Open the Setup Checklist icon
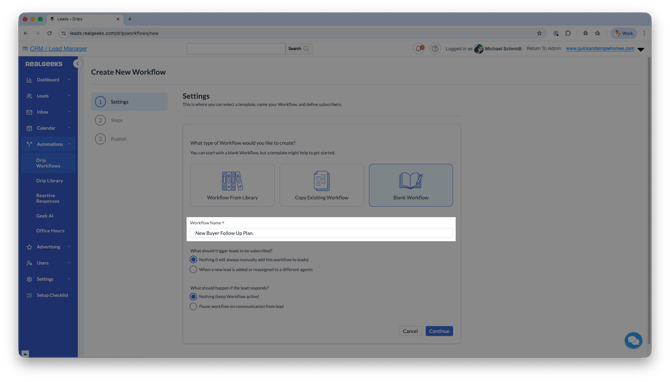The image size is (670, 382). point(29,295)
